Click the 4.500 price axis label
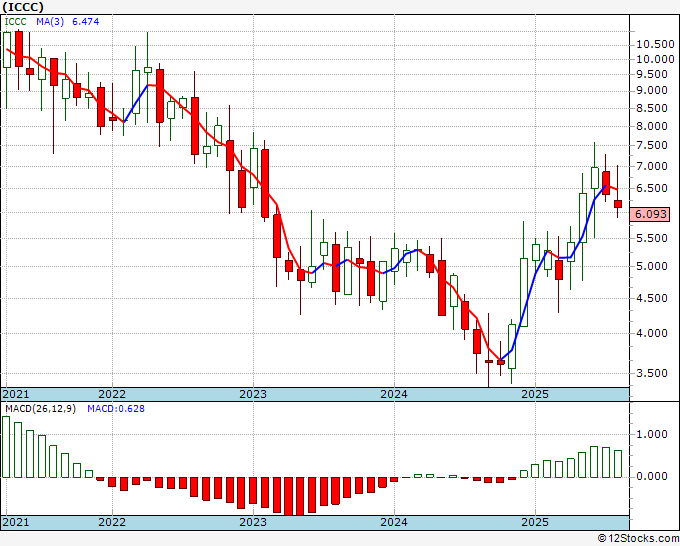The width and height of the screenshot is (680, 546). coord(651,298)
